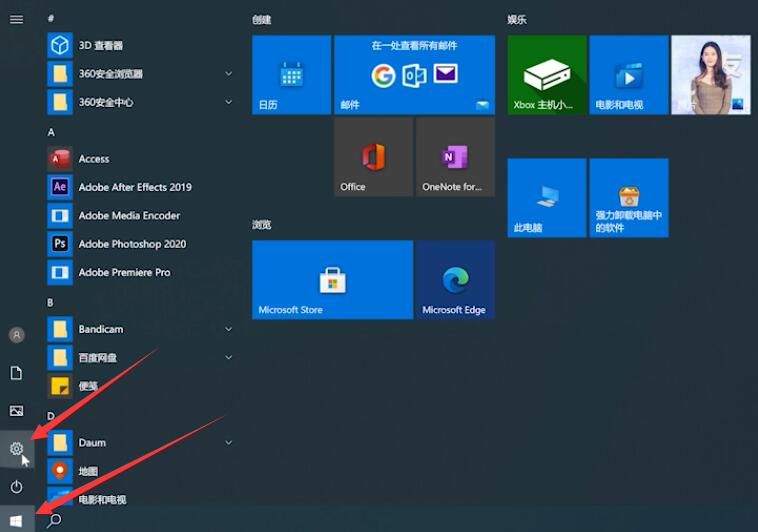Launch Adobe Photoshop 2020
The height and width of the screenshot is (532, 758).
pos(140,244)
